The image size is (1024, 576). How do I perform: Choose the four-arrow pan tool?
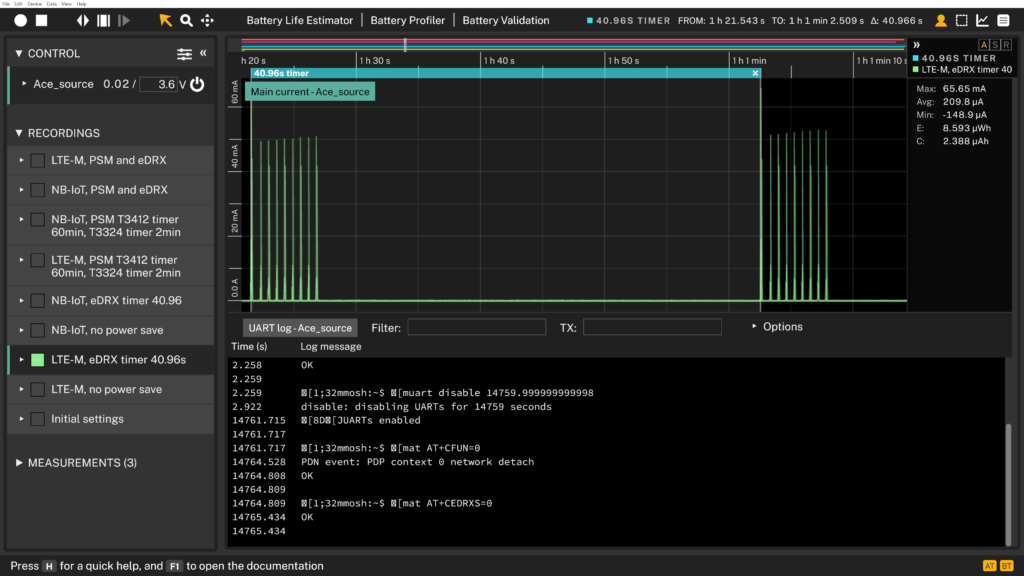(x=207, y=20)
